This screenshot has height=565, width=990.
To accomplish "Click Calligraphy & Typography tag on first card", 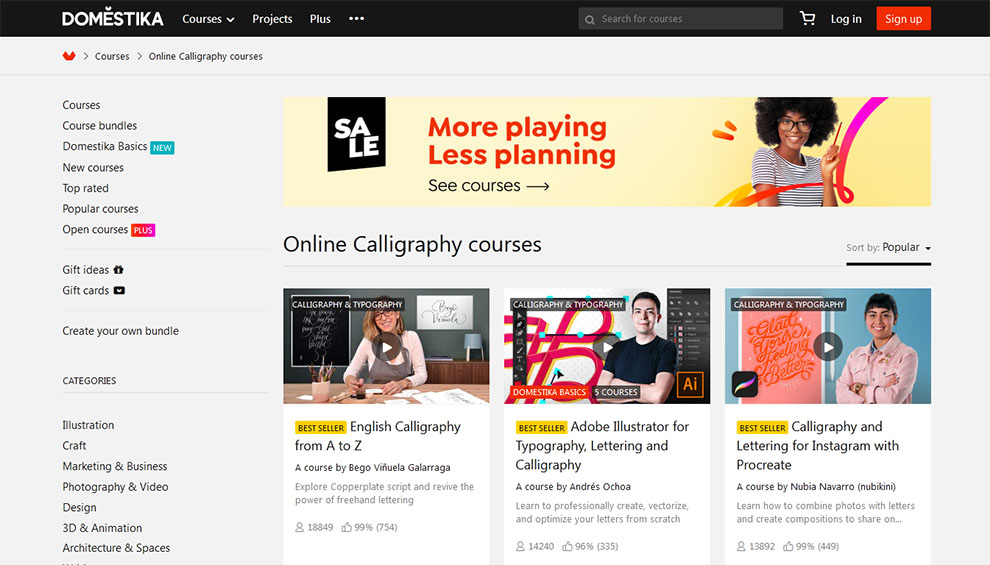I will [347, 304].
